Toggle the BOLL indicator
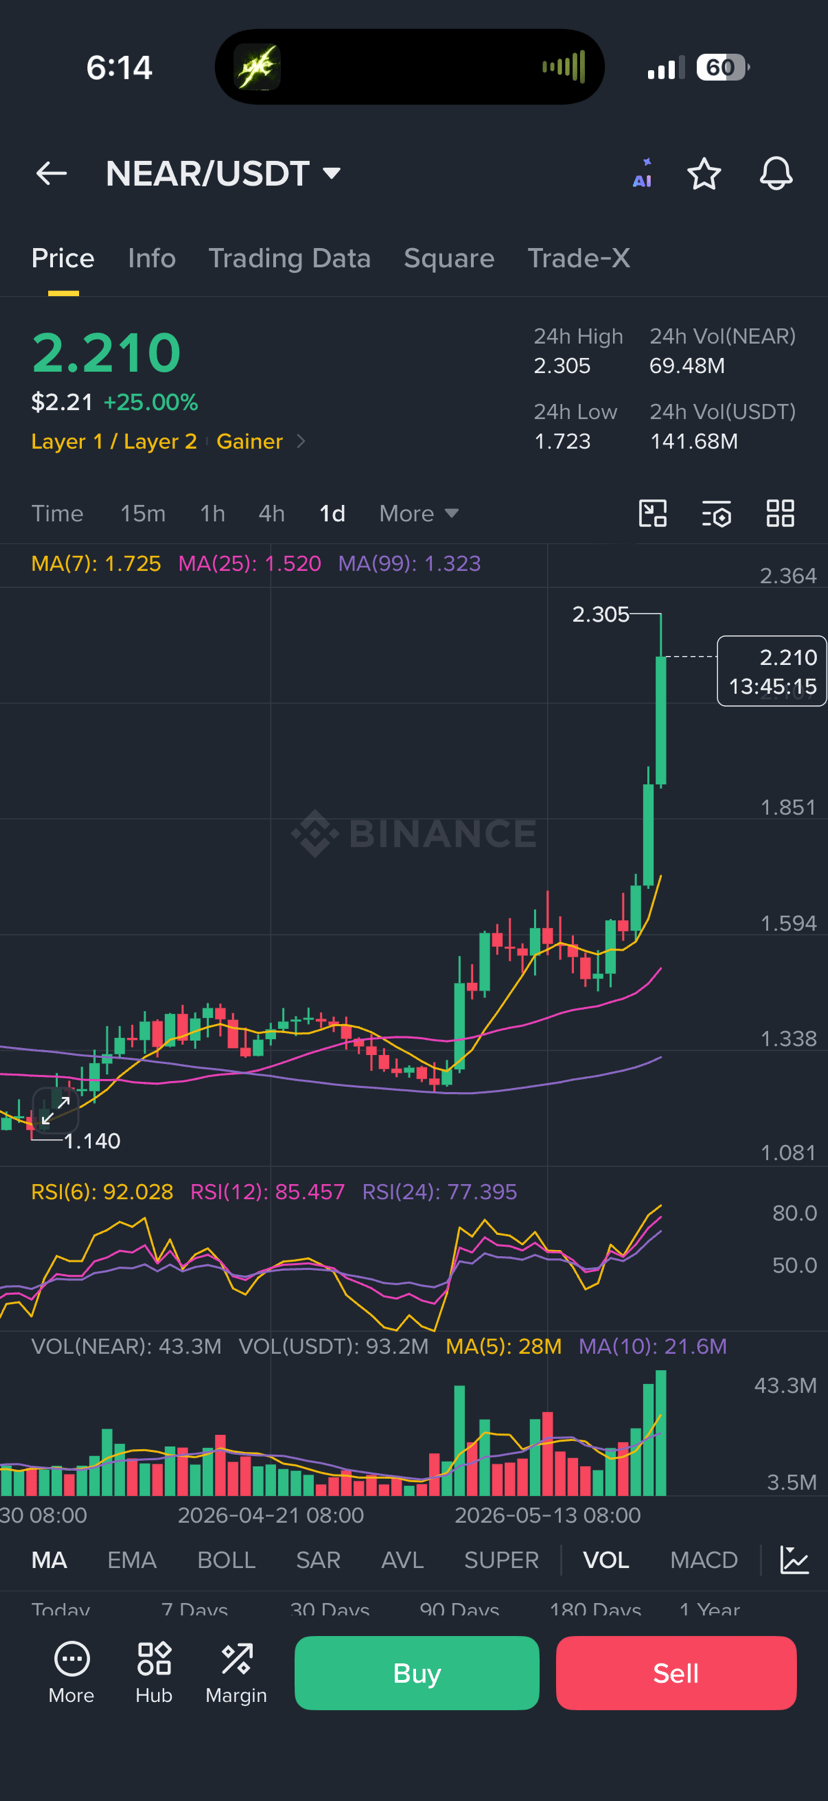The width and height of the screenshot is (828, 1801). pyautogui.click(x=226, y=1560)
